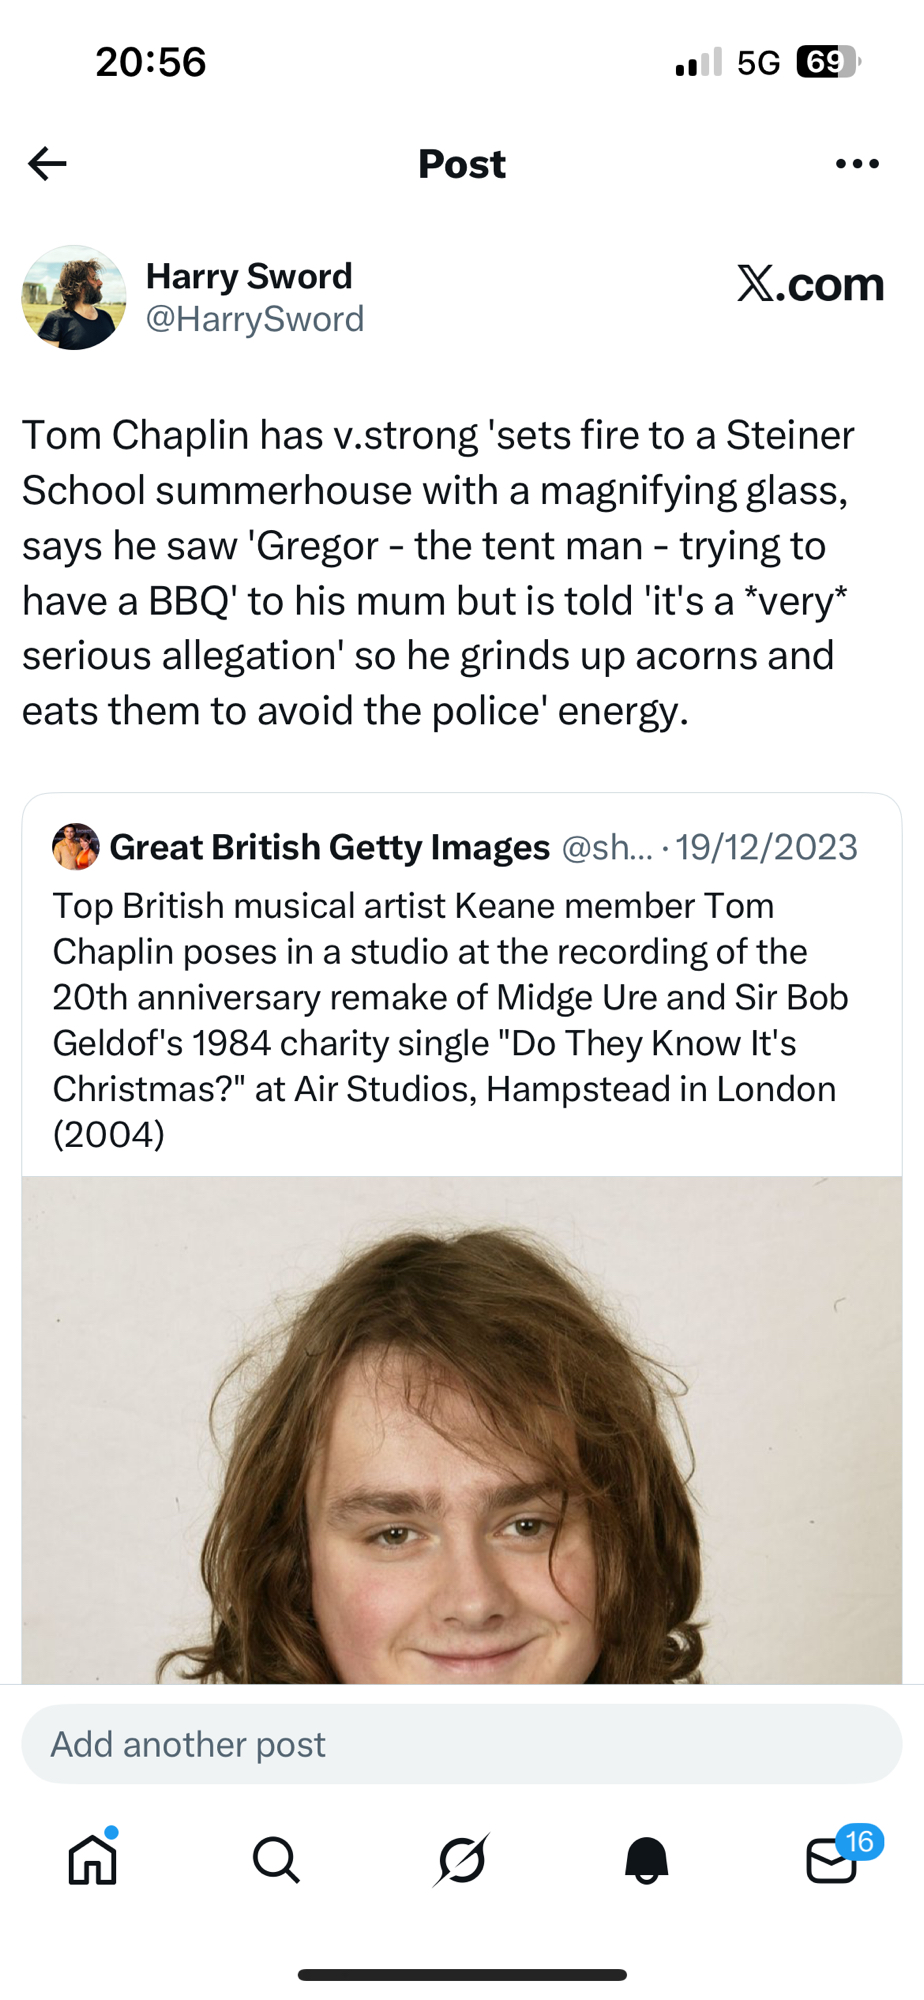This screenshot has width=924, height=2000.
Task: Open the Notifications bell tab
Action: point(647,1860)
